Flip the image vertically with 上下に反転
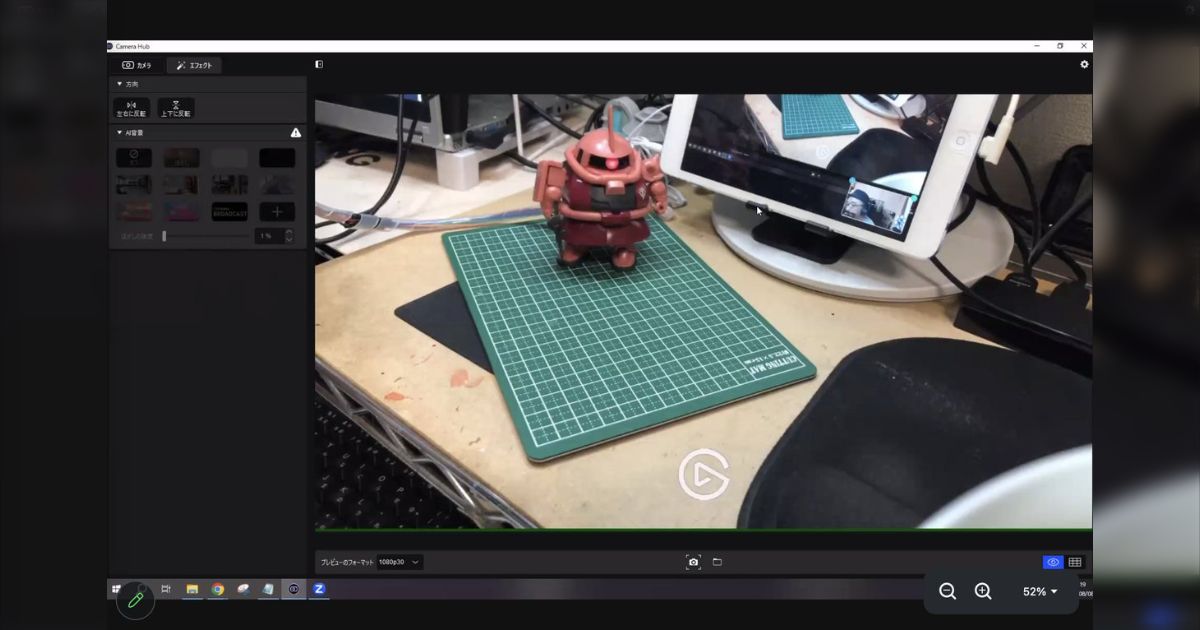The image size is (1200, 630). 176,108
